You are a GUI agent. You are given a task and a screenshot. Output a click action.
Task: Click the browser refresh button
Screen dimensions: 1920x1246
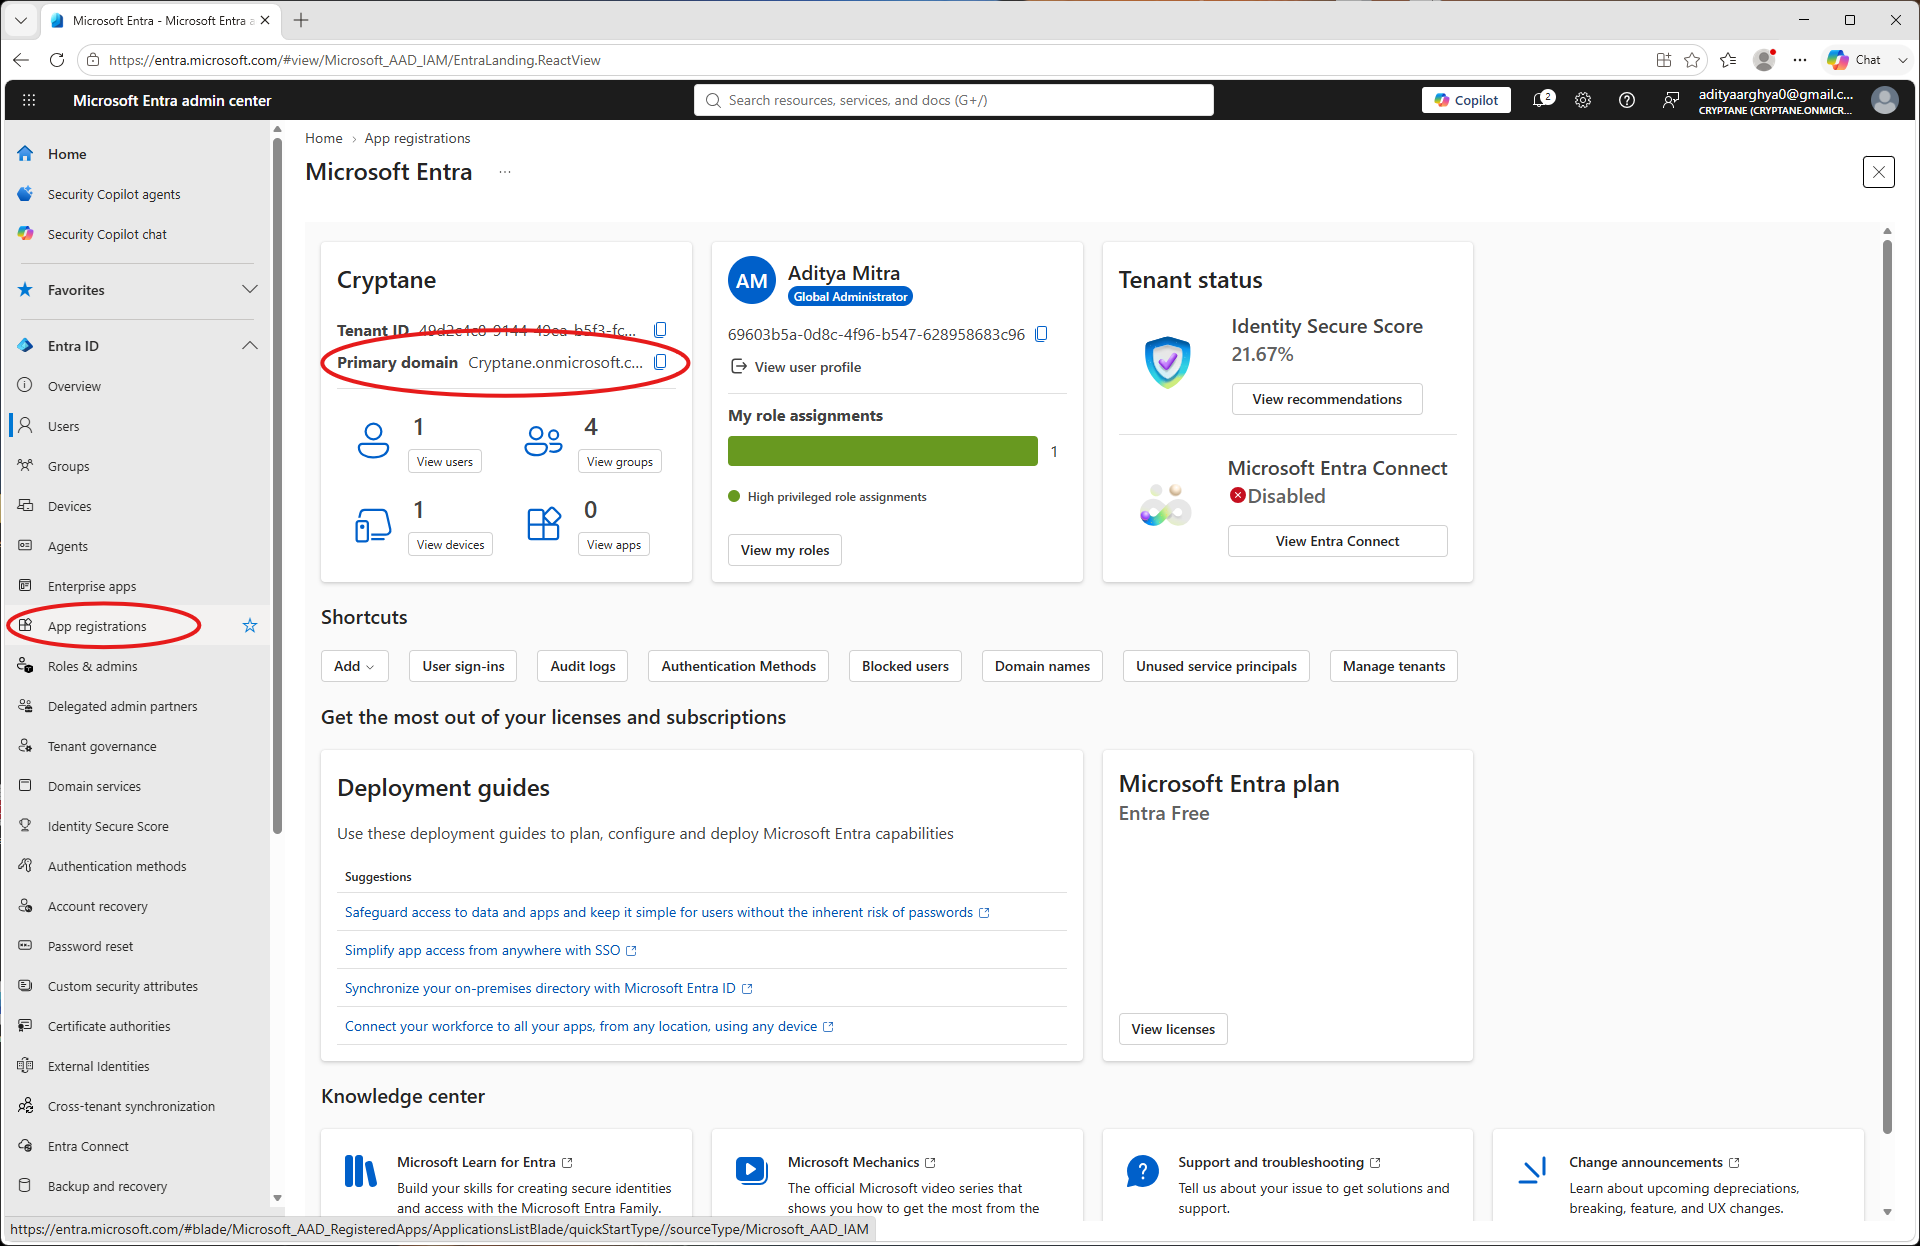(57, 60)
